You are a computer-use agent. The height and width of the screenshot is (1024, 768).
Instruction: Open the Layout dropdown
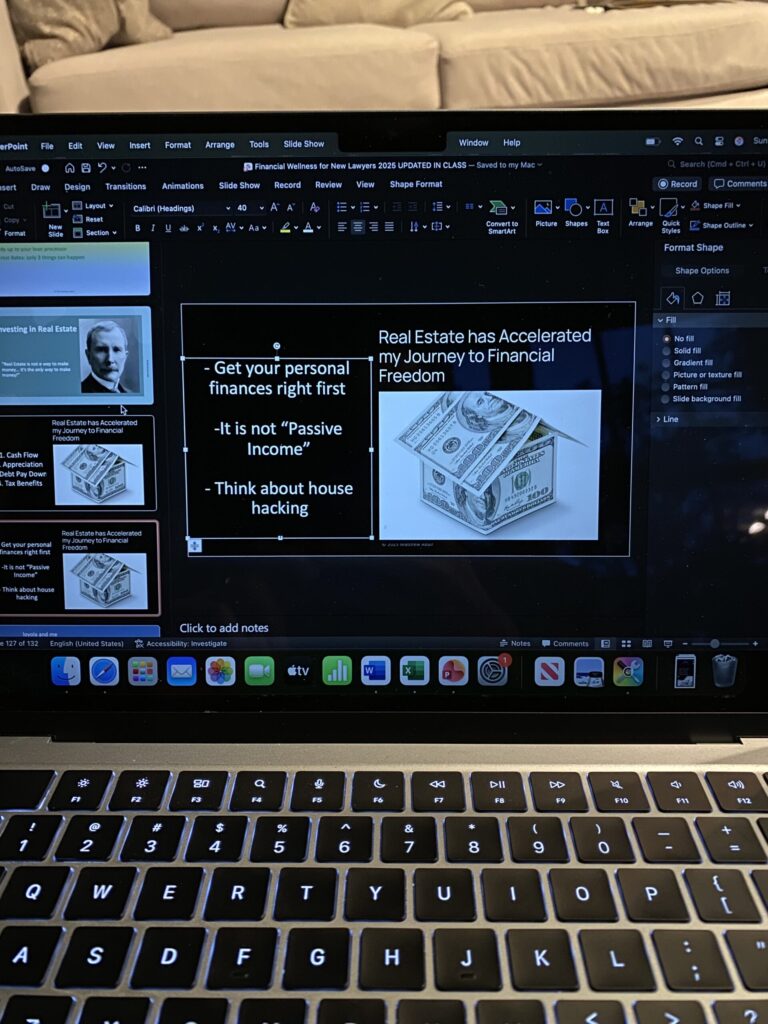point(93,206)
